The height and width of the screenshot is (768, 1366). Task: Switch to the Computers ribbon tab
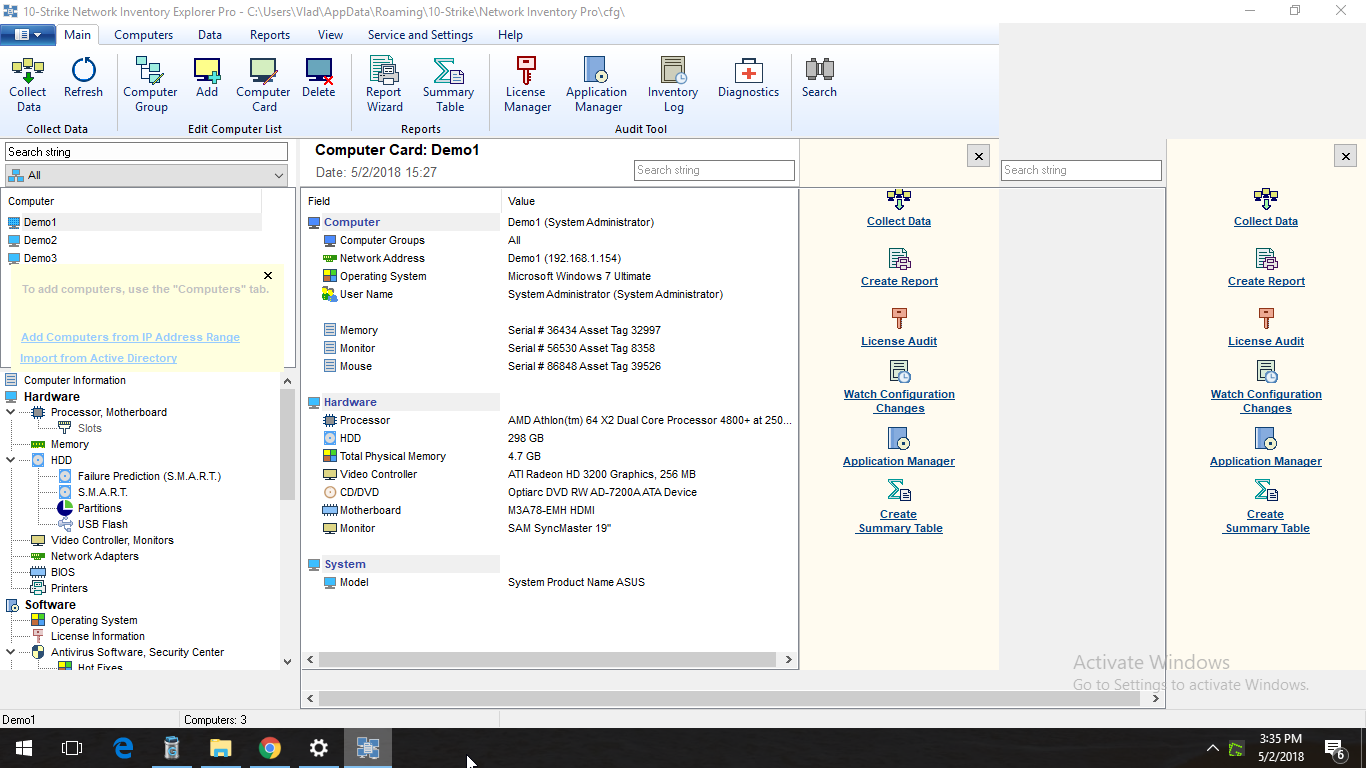pyautogui.click(x=143, y=35)
